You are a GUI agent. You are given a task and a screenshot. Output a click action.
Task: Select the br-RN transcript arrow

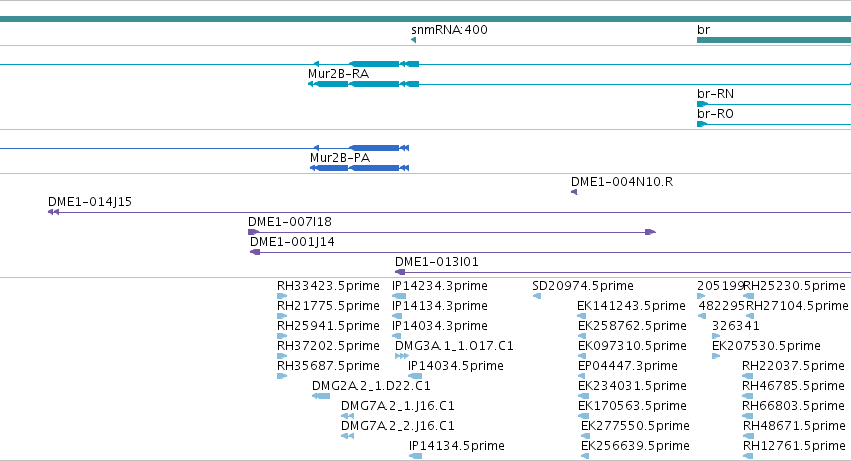tap(702, 104)
